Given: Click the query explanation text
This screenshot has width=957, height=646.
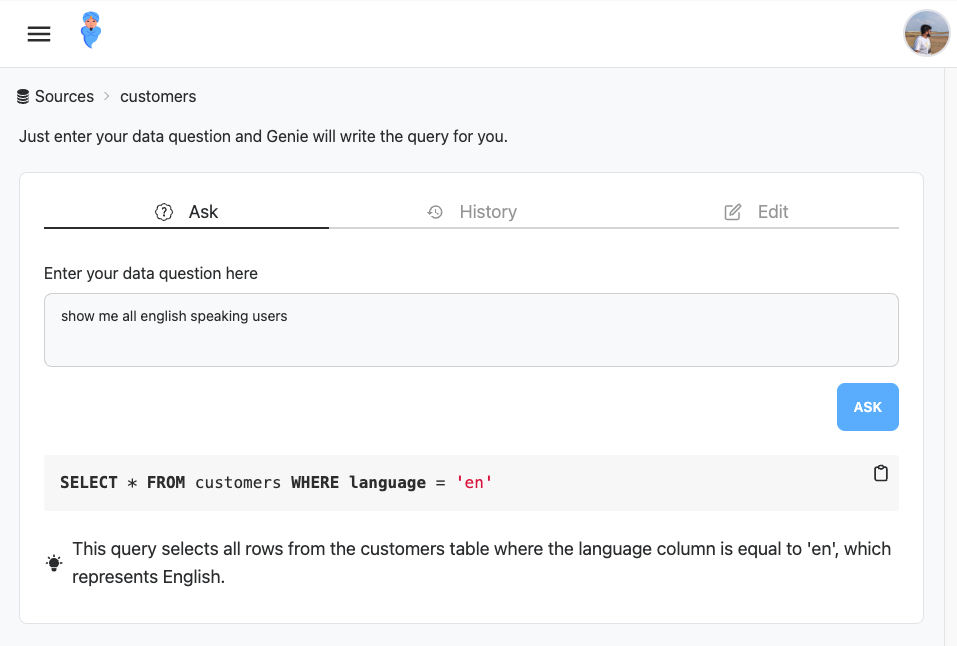Looking at the screenshot, I should click(481, 563).
